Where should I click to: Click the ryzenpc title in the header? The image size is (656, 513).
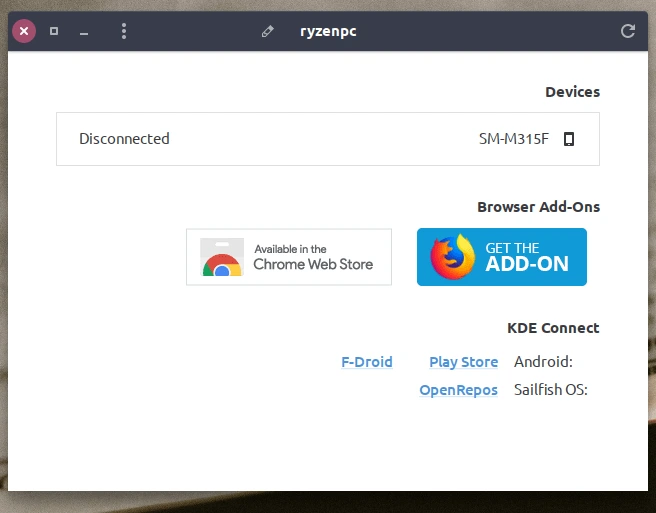328,31
